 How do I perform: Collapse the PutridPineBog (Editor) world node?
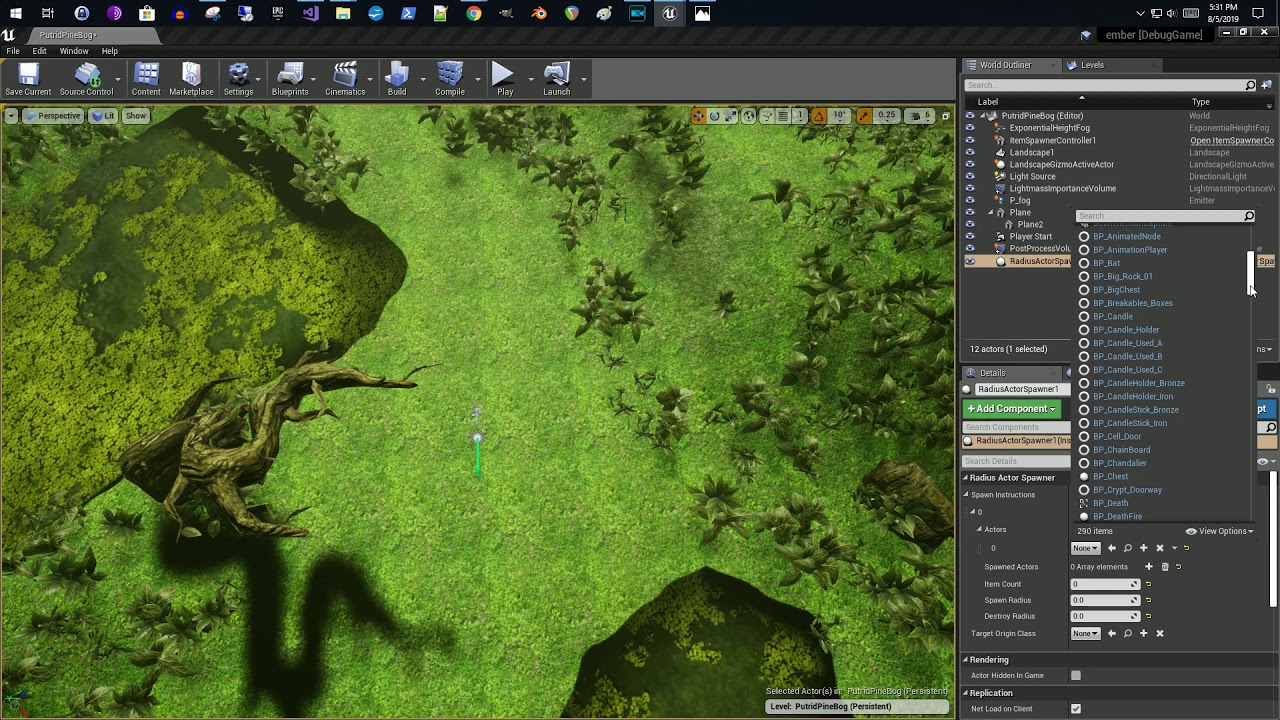coord(982,116)
